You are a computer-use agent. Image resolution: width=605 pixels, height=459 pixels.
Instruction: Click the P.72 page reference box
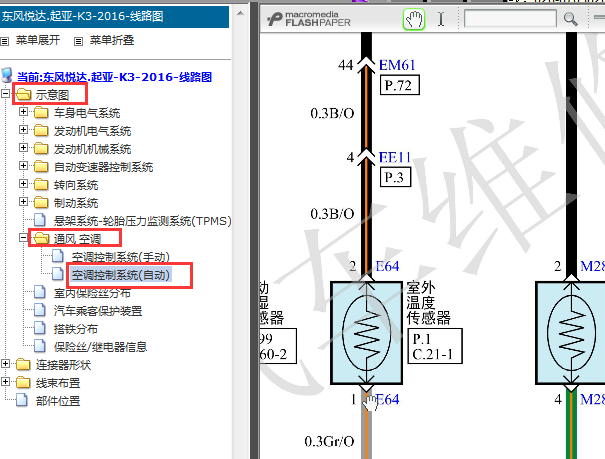pos(400,85)
